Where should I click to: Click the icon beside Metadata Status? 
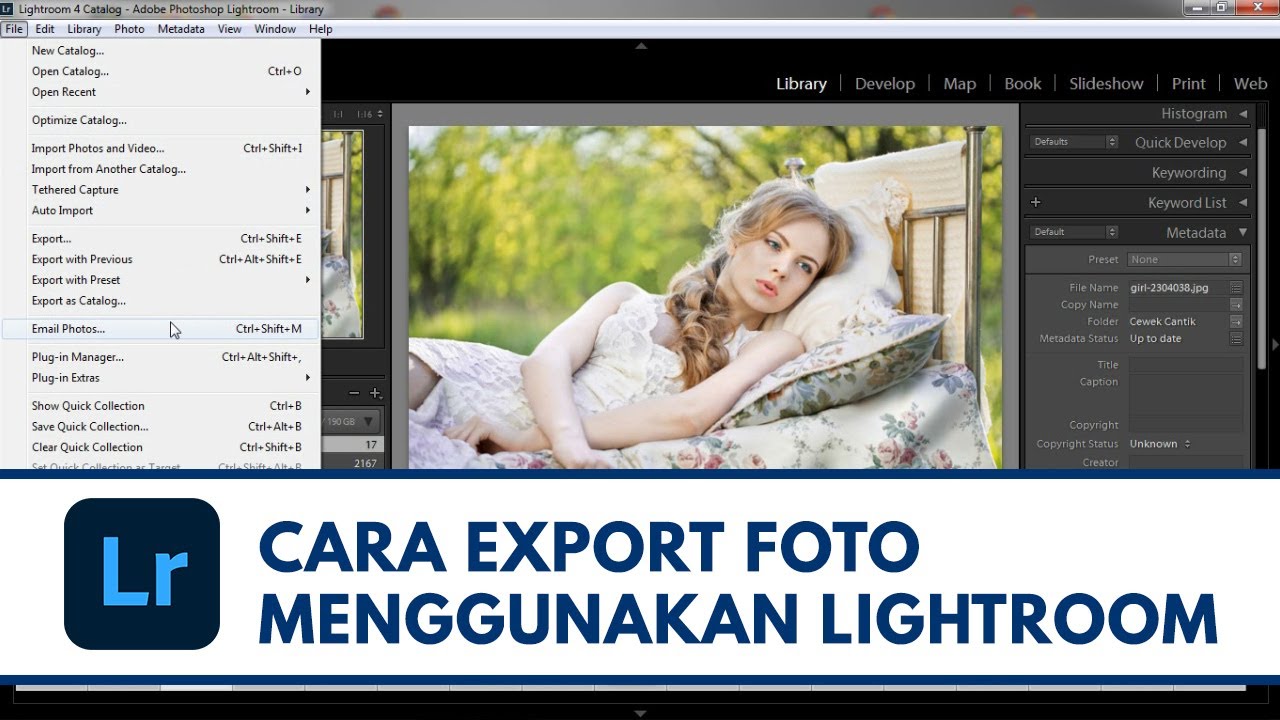(x=1236, y=339)
